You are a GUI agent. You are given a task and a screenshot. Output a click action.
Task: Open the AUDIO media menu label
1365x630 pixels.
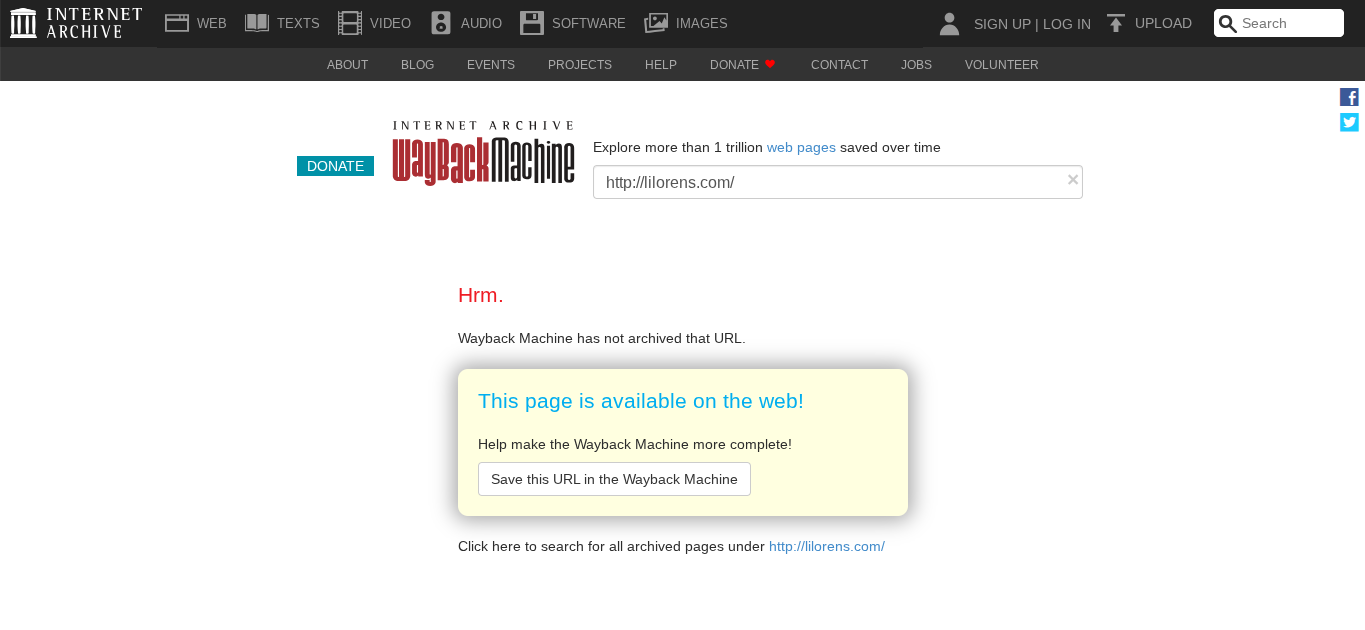coord(481,23)
